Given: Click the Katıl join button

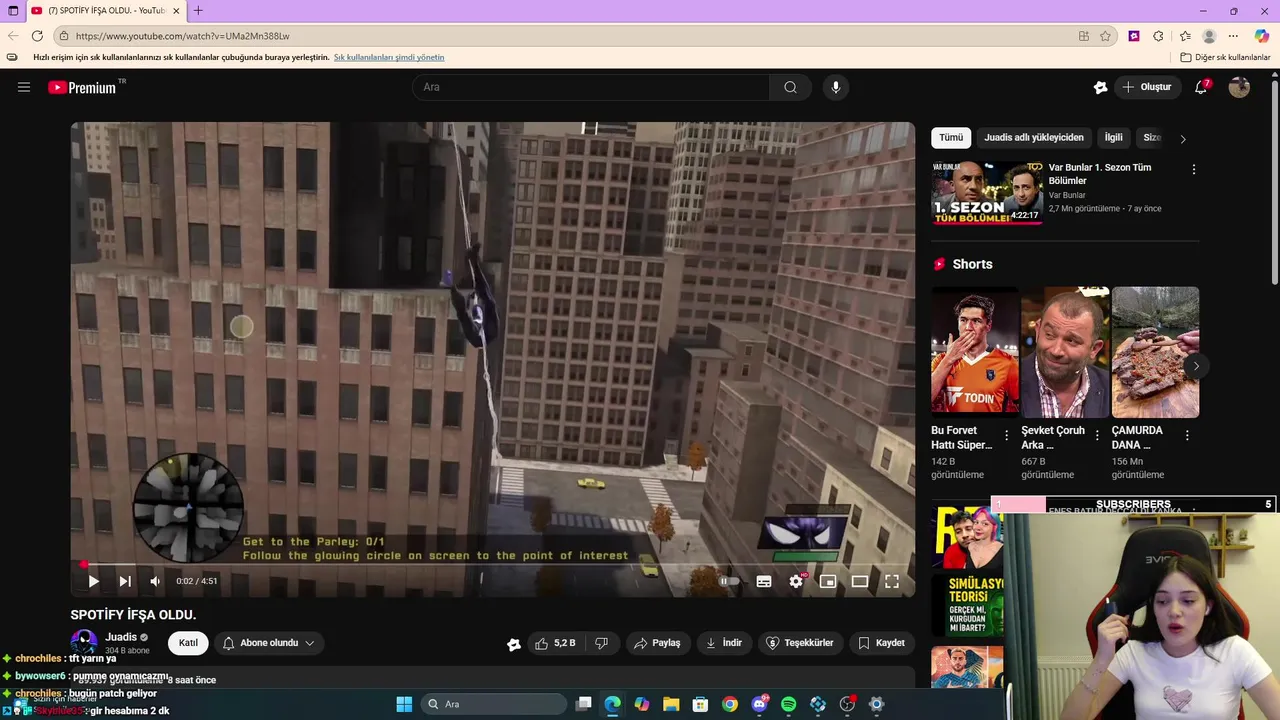Looking at the screenshot, I should click(188, 643).
